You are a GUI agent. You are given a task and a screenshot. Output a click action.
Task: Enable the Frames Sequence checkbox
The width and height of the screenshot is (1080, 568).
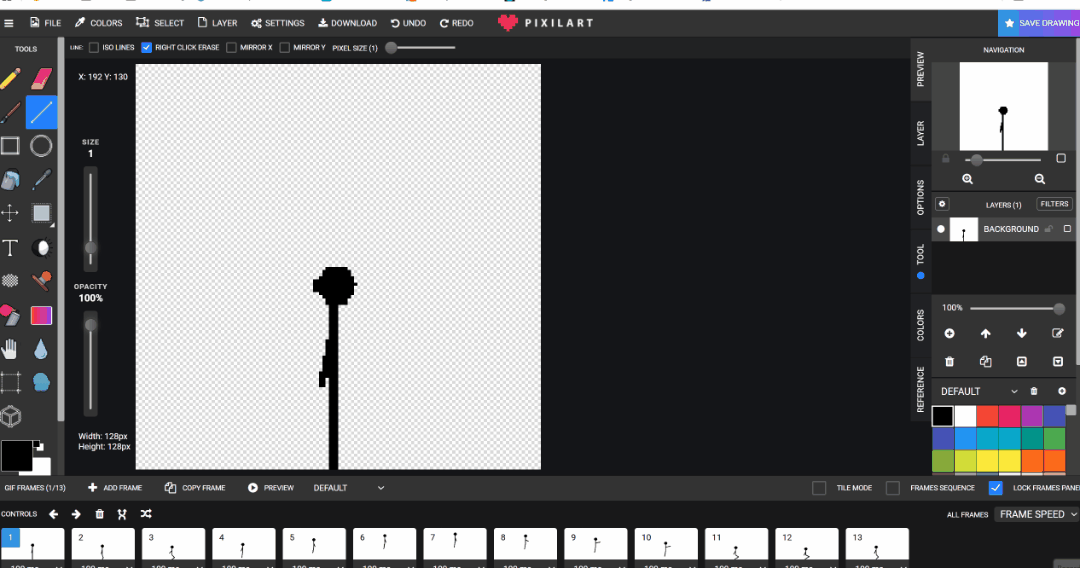(893, 487)
